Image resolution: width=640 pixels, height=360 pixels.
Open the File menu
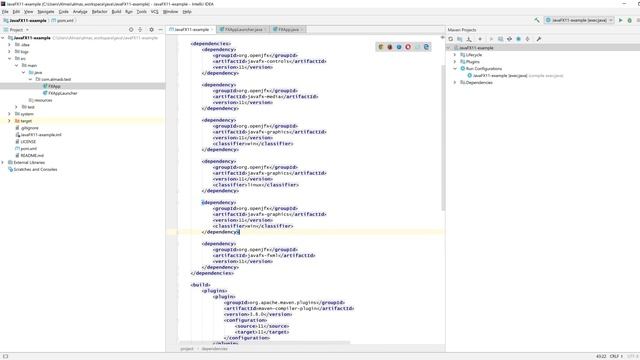click(x=5, y=12)
